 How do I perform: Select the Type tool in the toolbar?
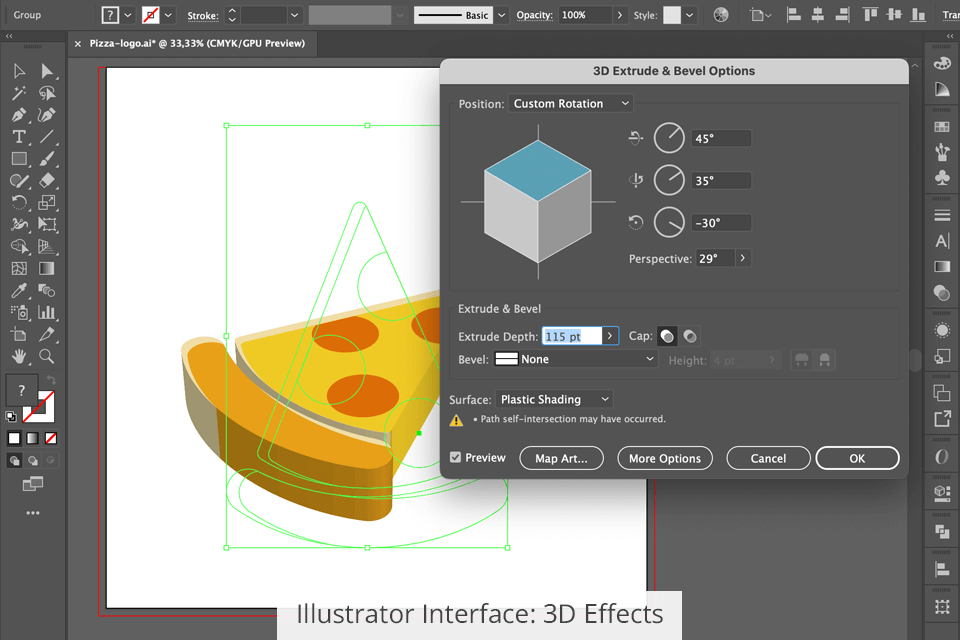(x=19, y=137)
